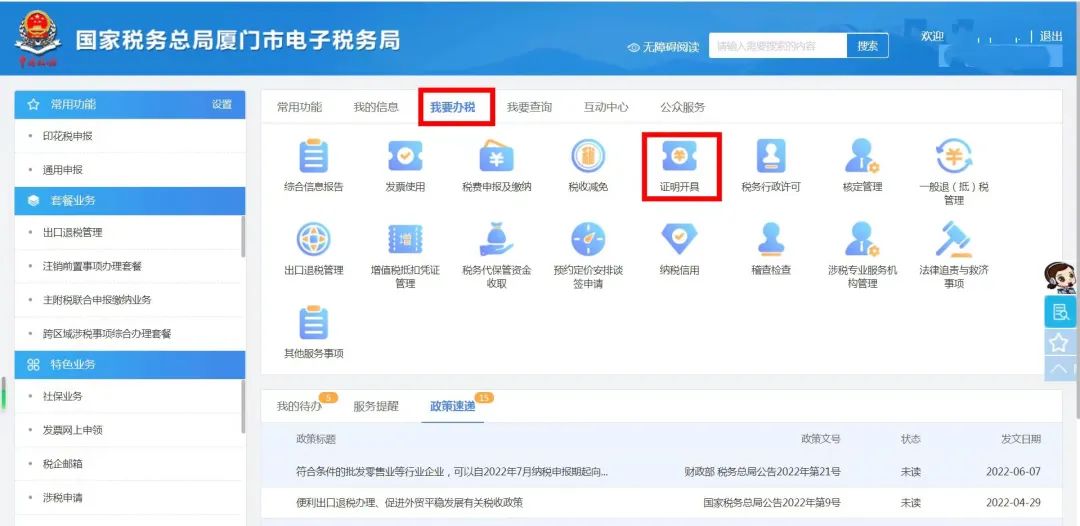The width and height of the screenshot is (1080, 526).
Task: Open the 税收减免 icon
Action: (x=588, y=158)
